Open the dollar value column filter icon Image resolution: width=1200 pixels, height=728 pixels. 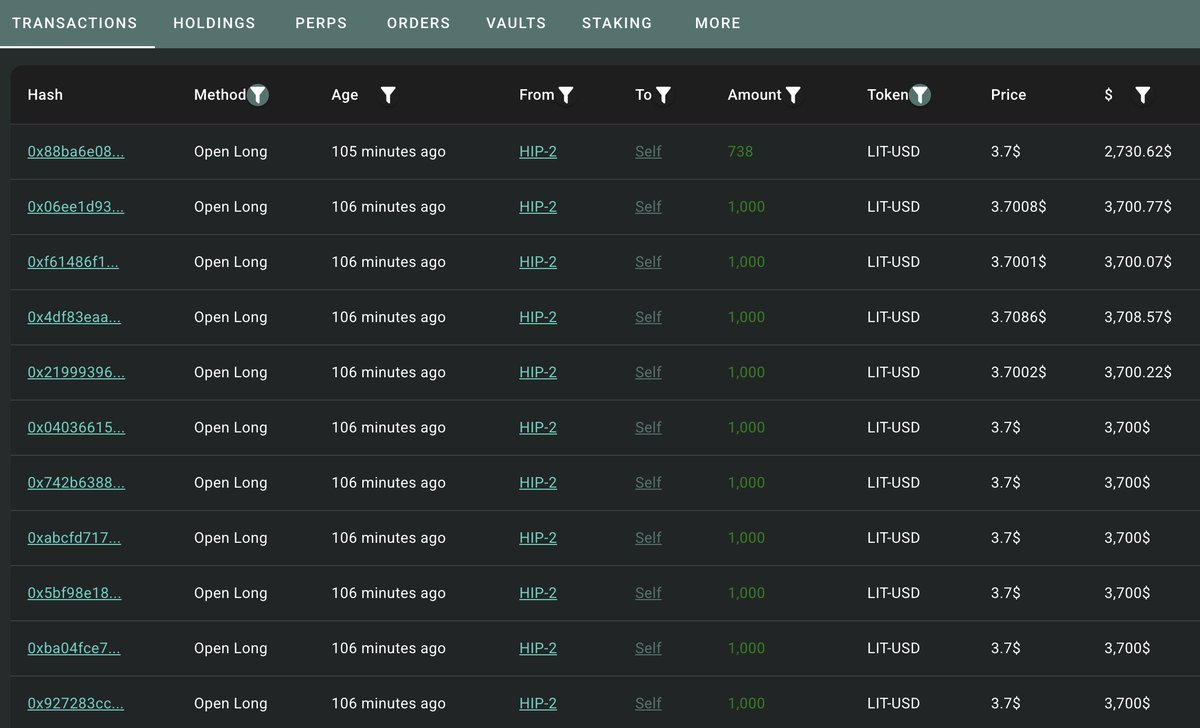click(x=1142, y=95)
